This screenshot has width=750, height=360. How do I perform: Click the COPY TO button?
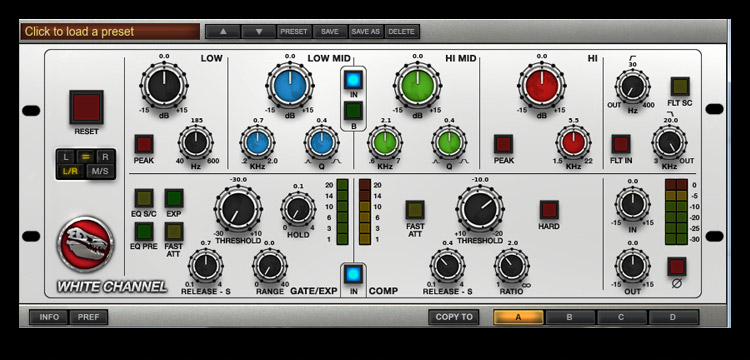point(453,317)
